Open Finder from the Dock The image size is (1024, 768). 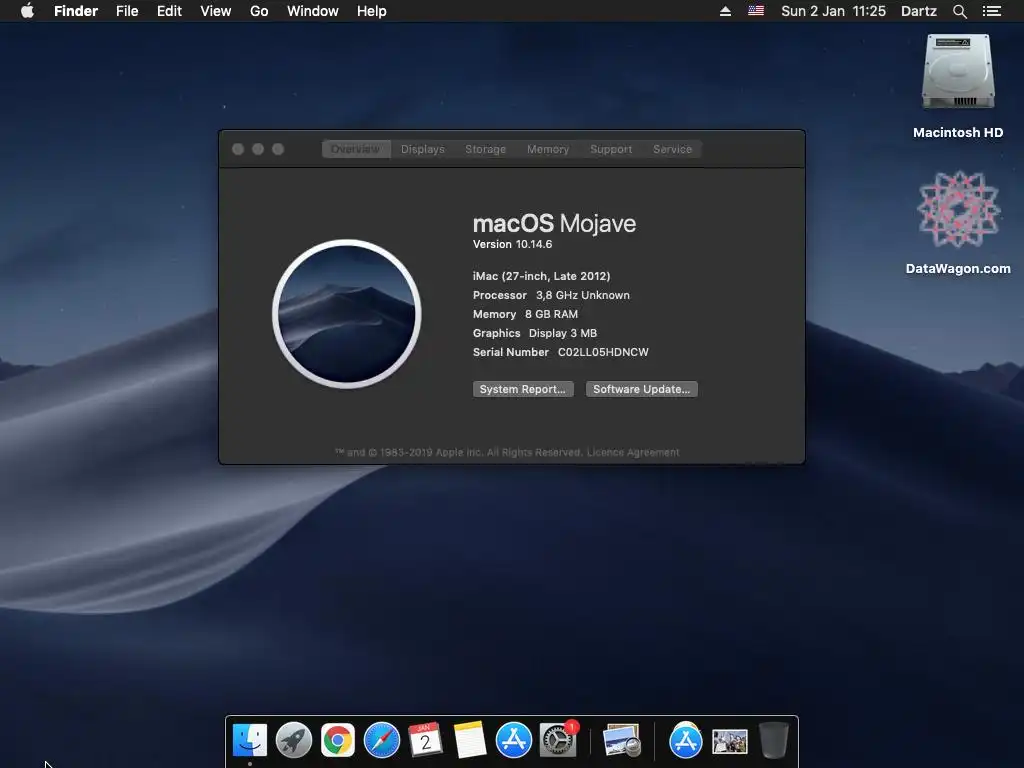249,741
